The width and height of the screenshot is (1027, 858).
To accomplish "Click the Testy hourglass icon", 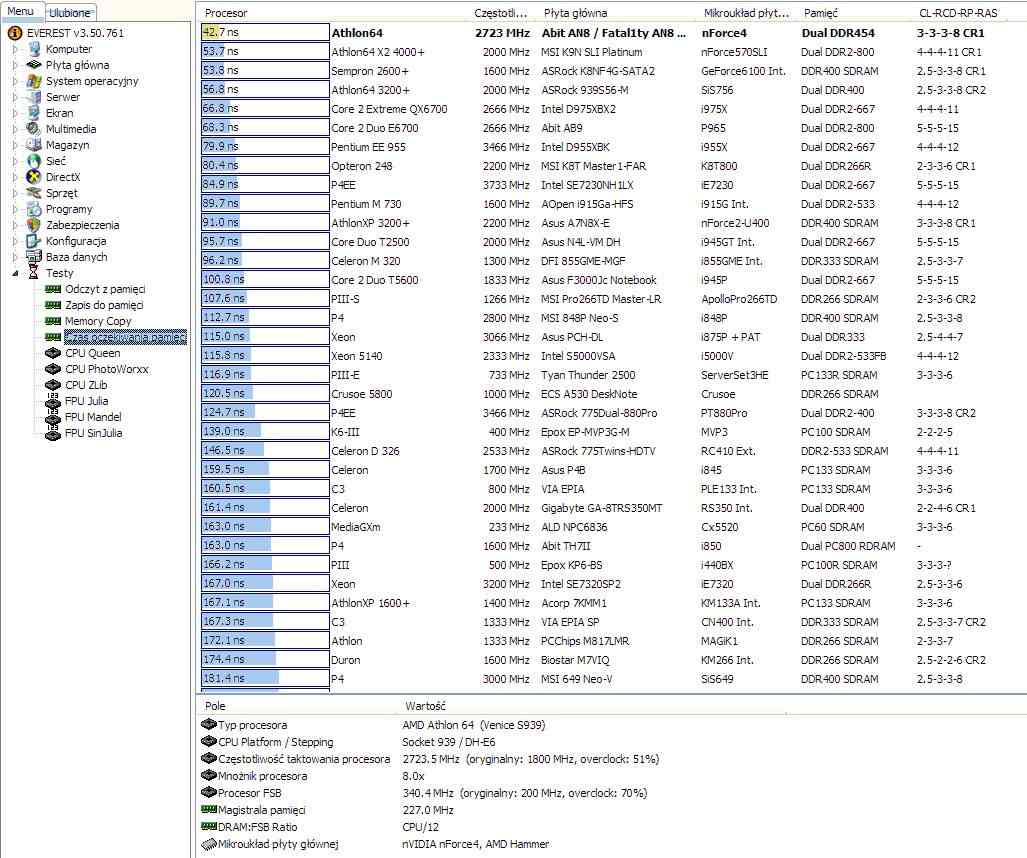I will [x=34, y=273].
